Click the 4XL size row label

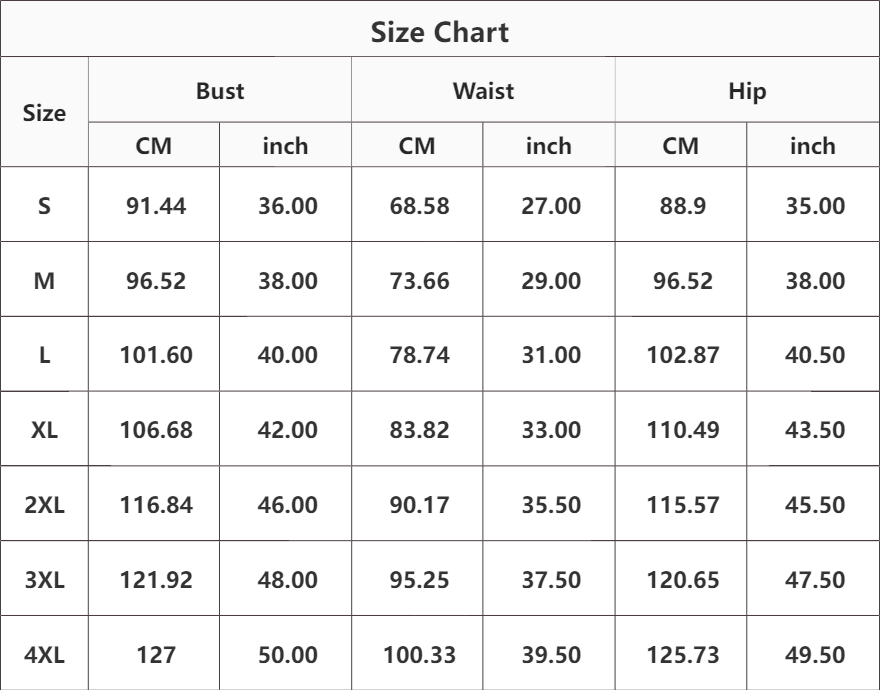pos(45,656)
